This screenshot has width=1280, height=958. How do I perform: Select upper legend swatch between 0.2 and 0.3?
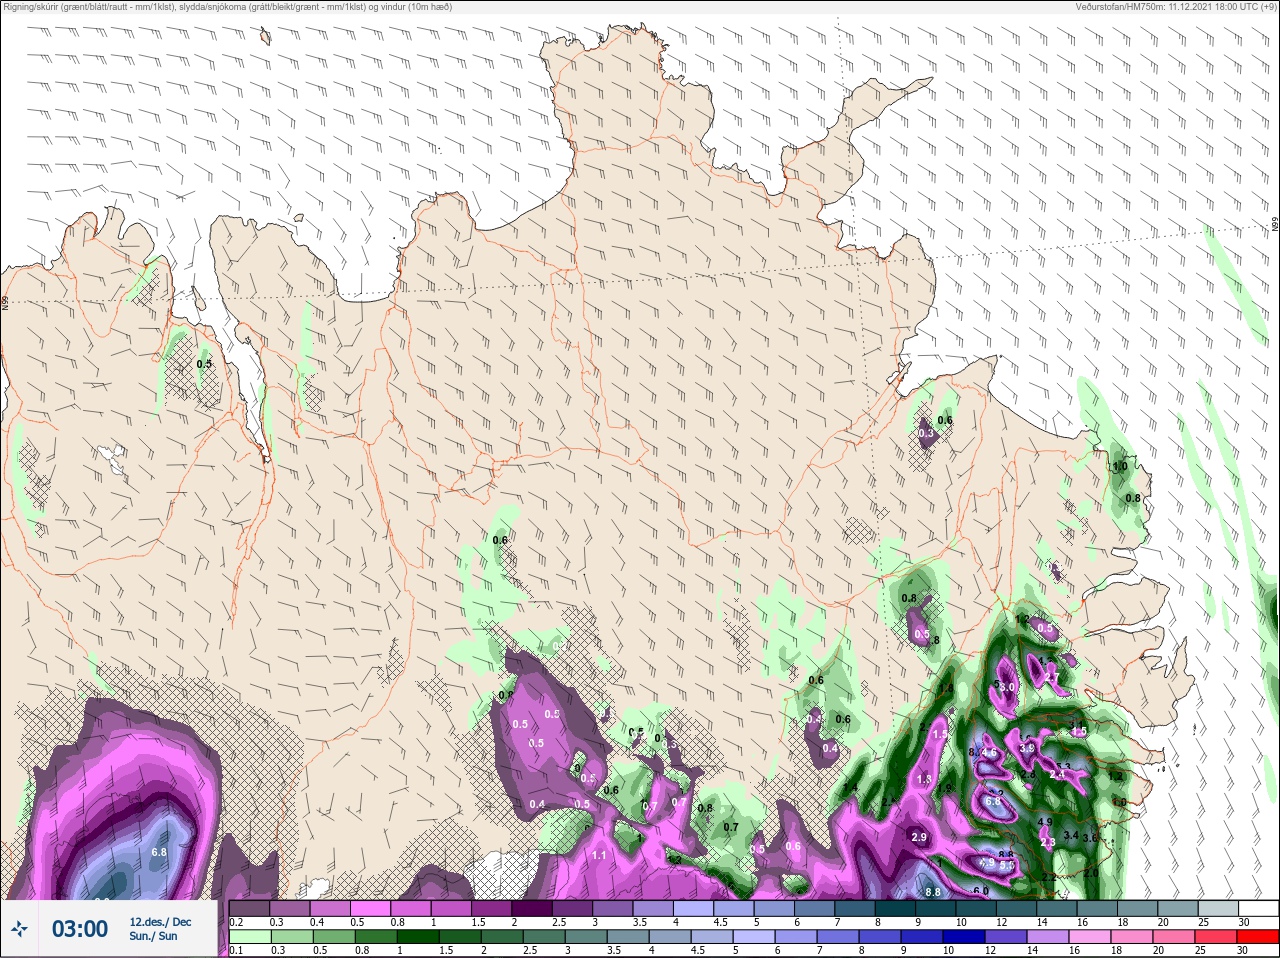pyautogui.click(x=249, y=908)
